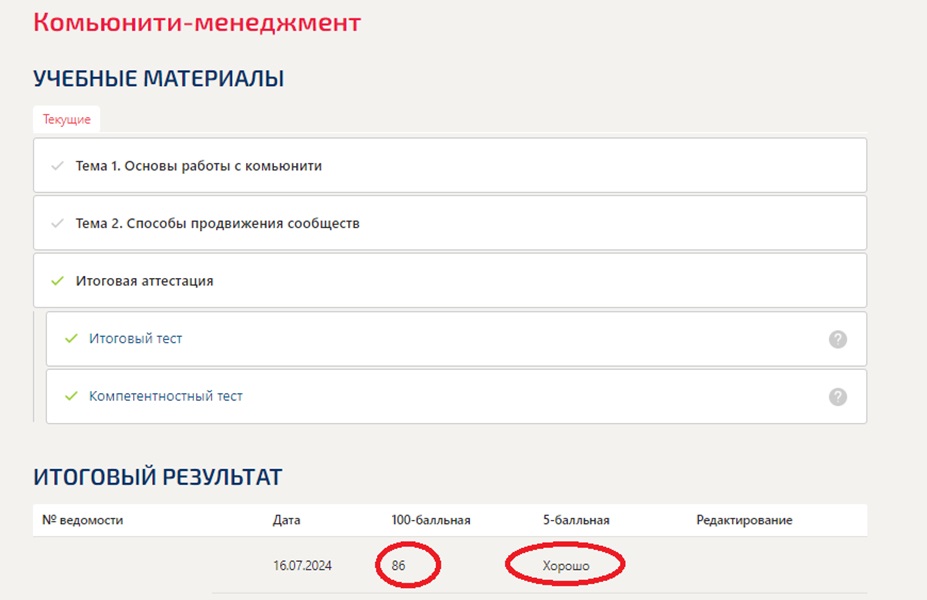Click help icon for Компетентностный тест
This screenshot has height=600, width=927.
(838, 397)
